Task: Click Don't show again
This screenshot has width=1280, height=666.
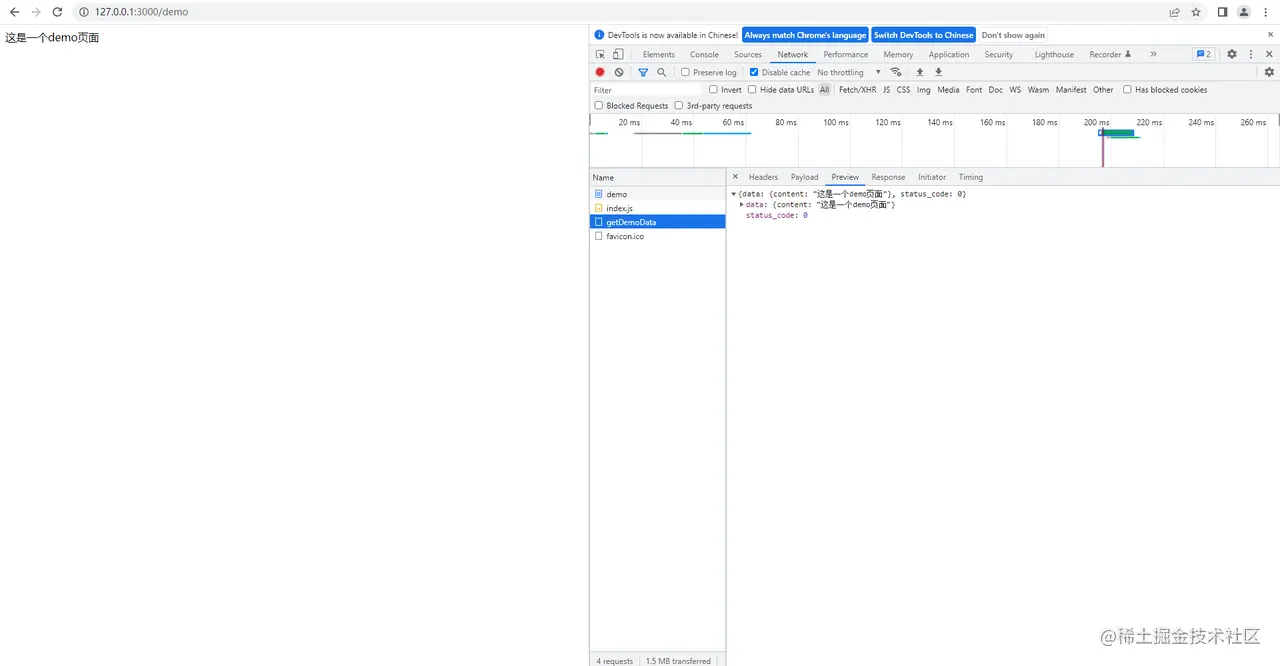Action: [x=1013, y=35]
